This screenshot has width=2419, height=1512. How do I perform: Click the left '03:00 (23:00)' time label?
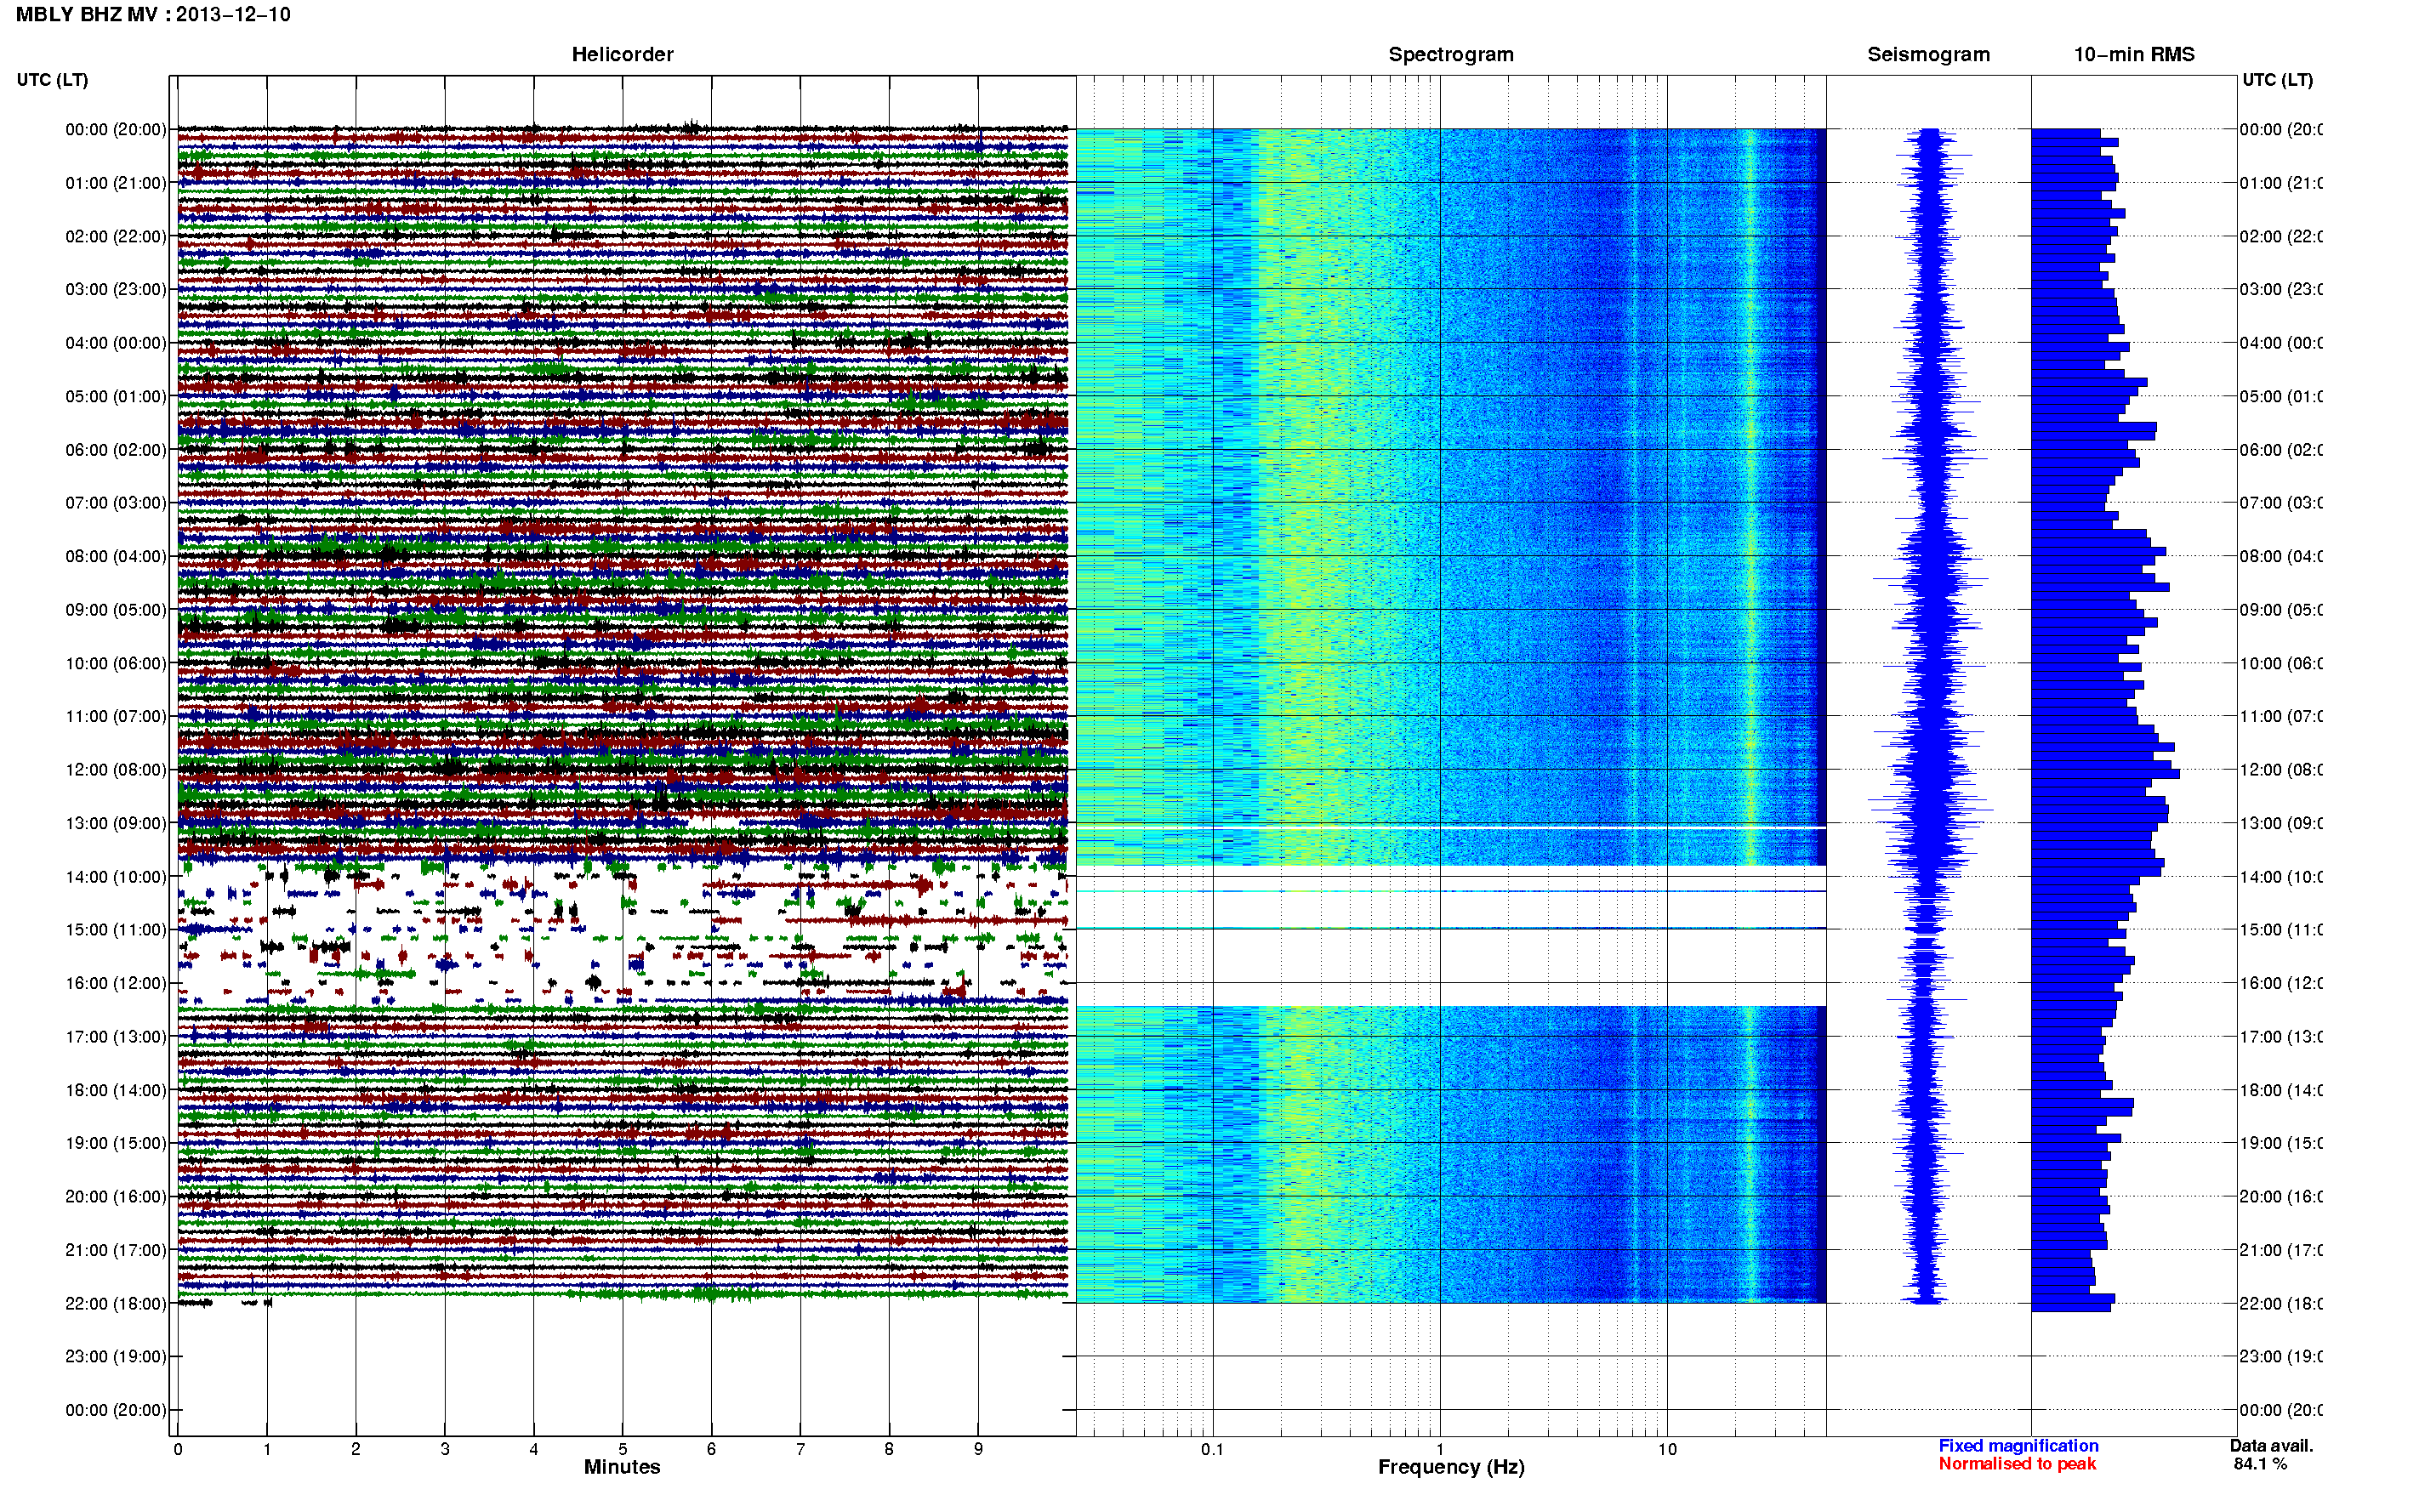(116, 289)
